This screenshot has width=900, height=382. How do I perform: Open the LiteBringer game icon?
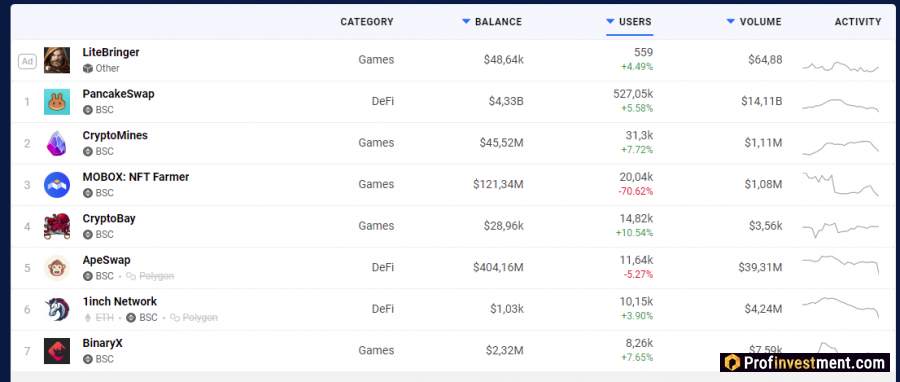[57, 60]
